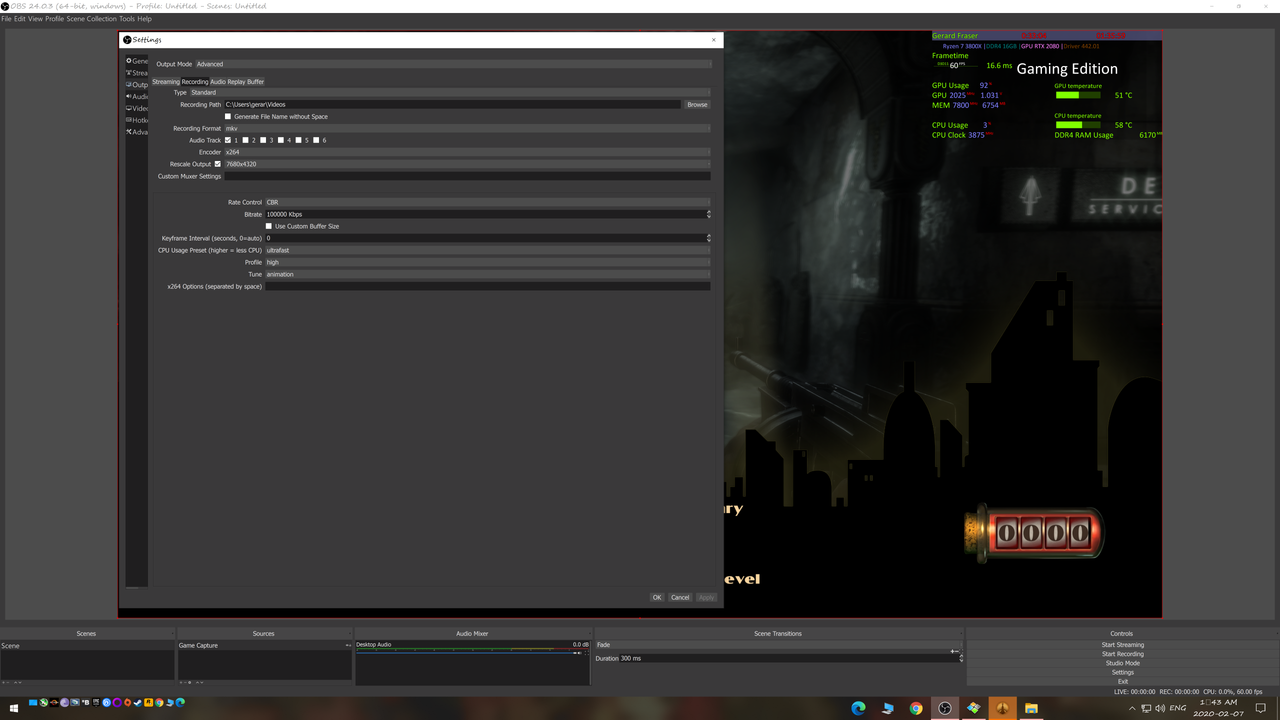Disable Rescale Output checkbox
This screenshot has width=1280, height=720.
coord(217,164)
